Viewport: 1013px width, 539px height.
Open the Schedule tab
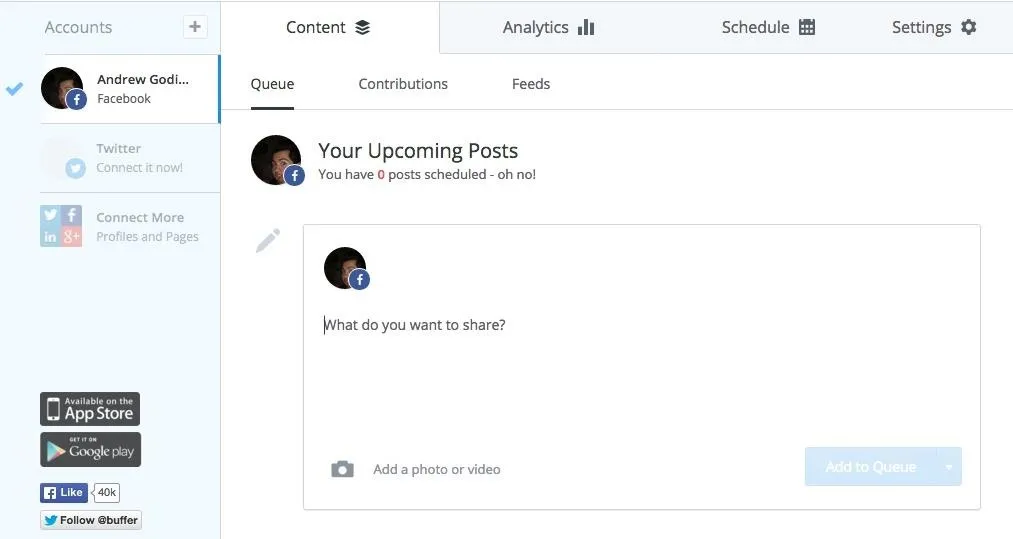pos(768,27)
